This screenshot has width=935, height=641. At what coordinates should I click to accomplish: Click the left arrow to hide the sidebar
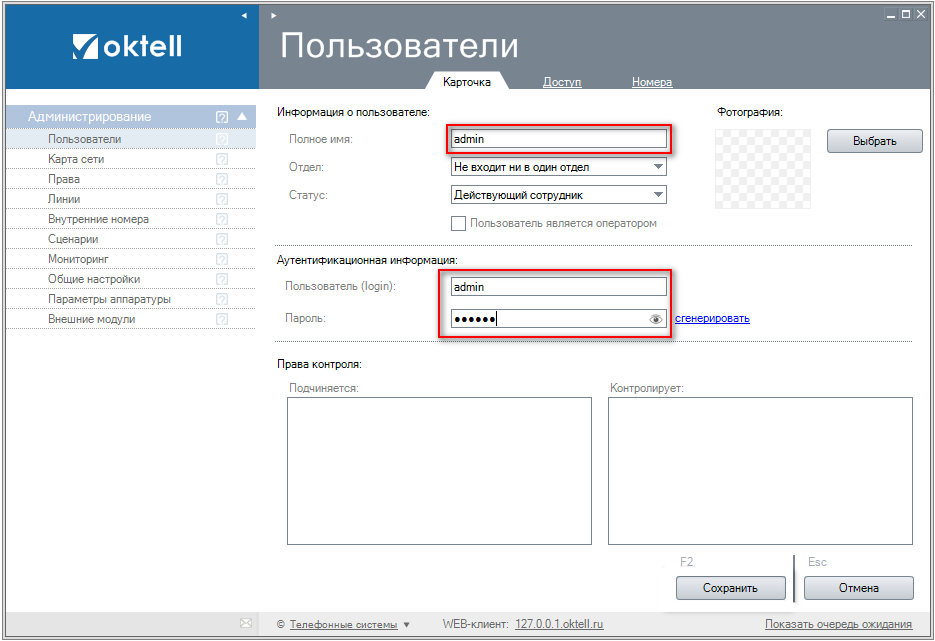pos(245,16)
